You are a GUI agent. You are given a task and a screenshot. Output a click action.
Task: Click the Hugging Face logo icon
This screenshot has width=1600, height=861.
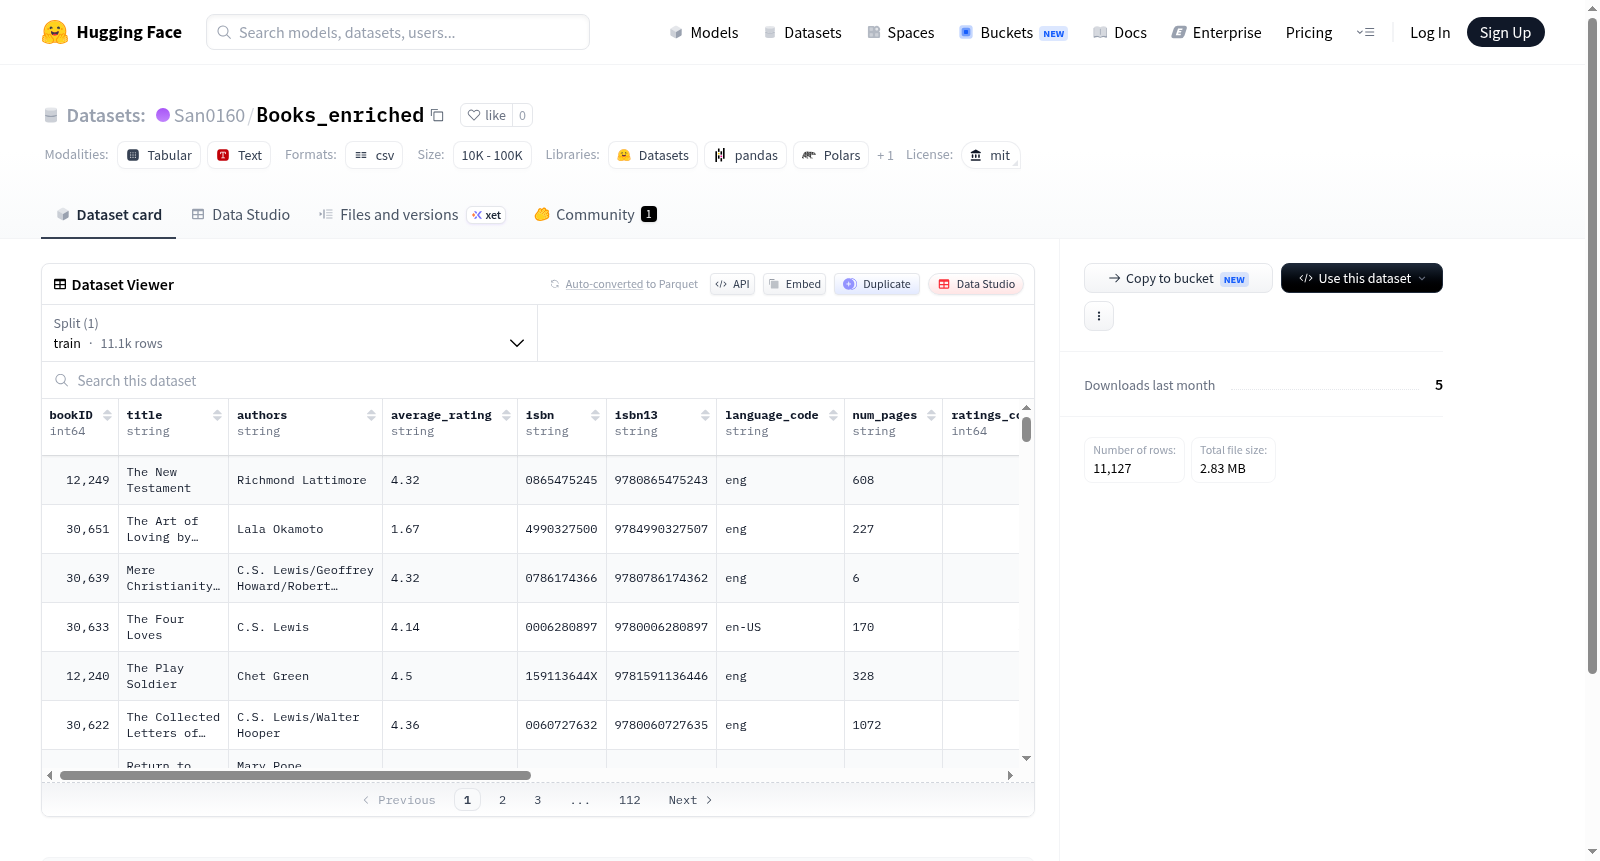coord(55,32)
